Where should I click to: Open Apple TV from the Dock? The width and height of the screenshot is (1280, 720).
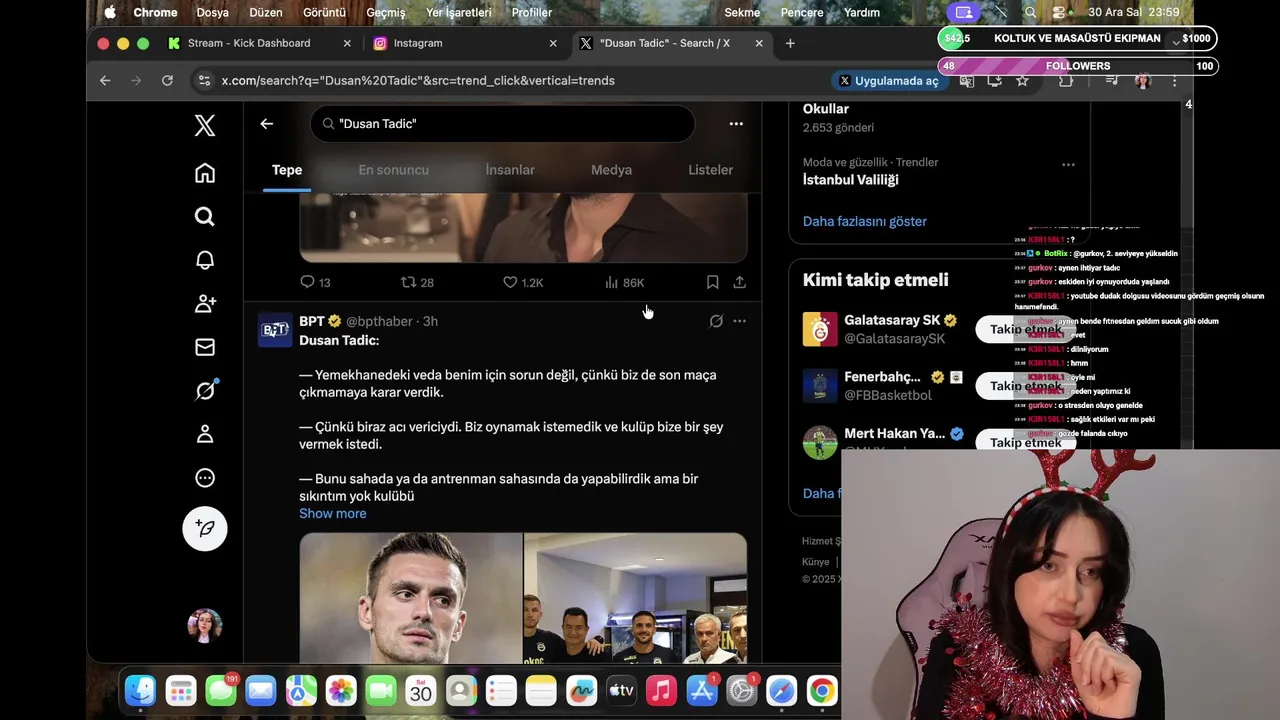tap(621, 691)
